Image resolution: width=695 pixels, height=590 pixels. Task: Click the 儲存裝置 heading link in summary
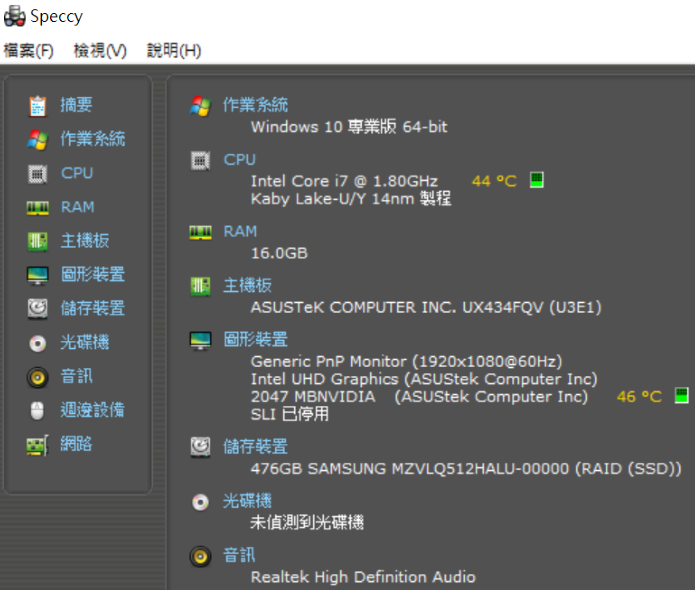click(255, 446)
